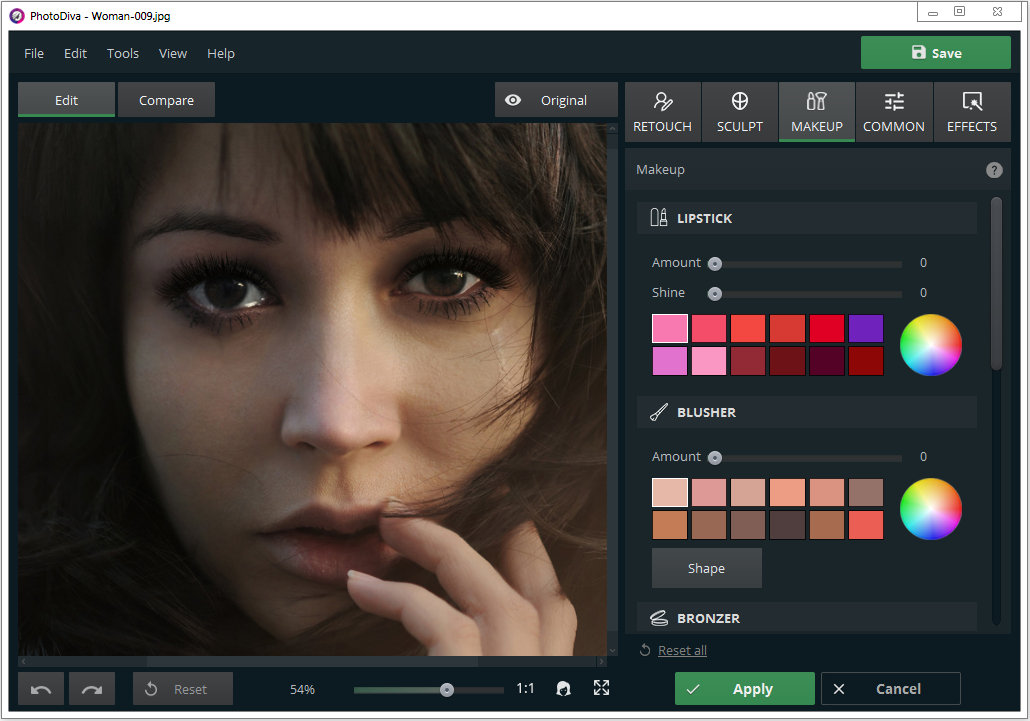Pick the darkest burgundy lipstick swatch
The image size is (1030, 721).
(826, 360)
